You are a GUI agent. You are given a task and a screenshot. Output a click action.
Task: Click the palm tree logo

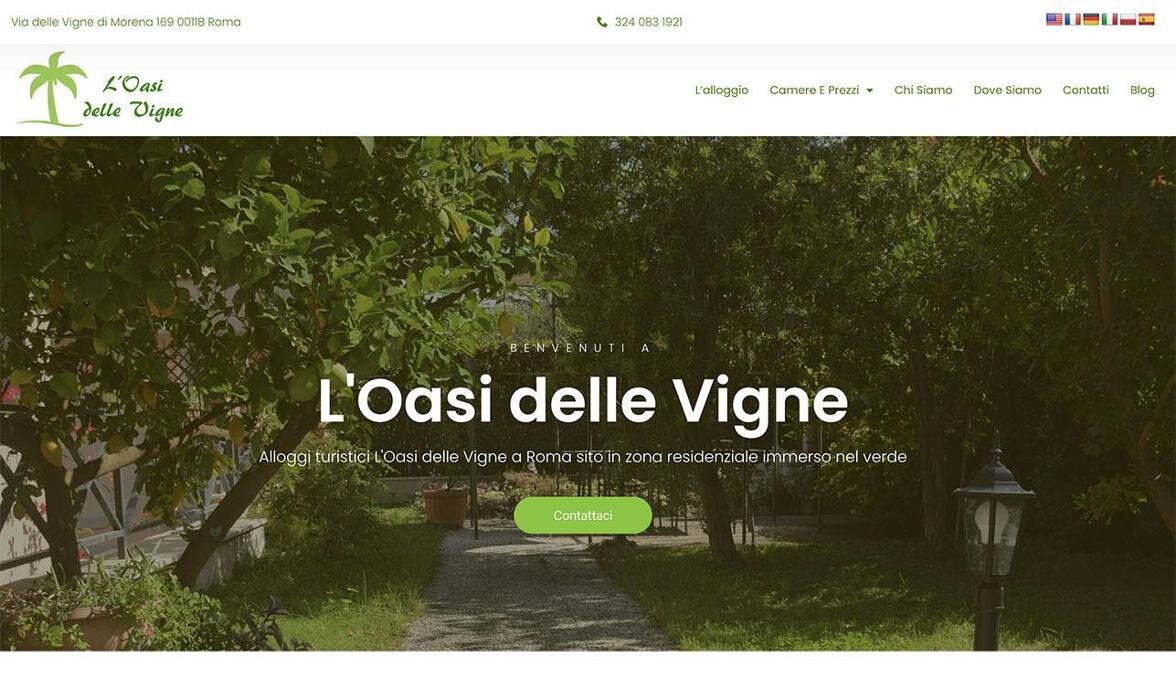point(52,88)
